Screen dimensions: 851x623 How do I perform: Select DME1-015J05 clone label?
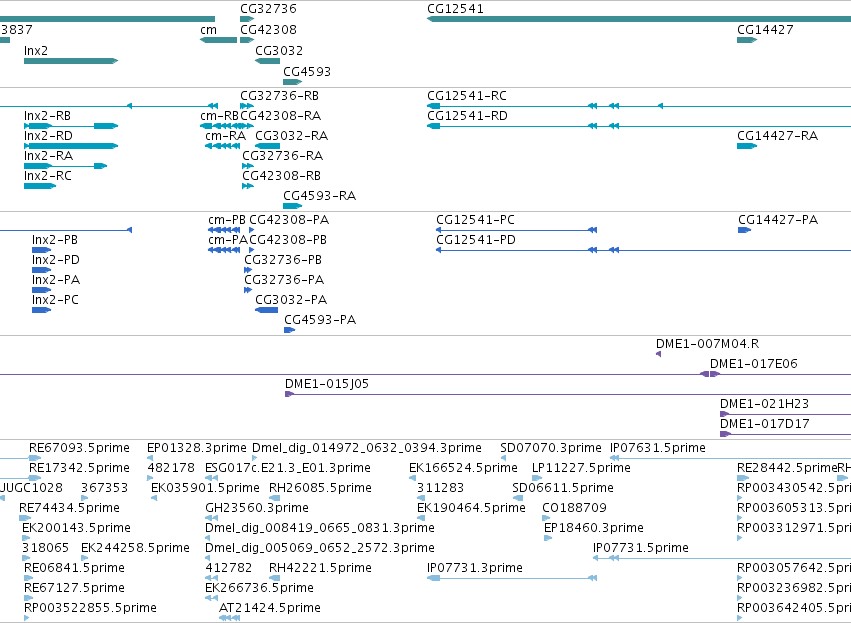(327, 384)
